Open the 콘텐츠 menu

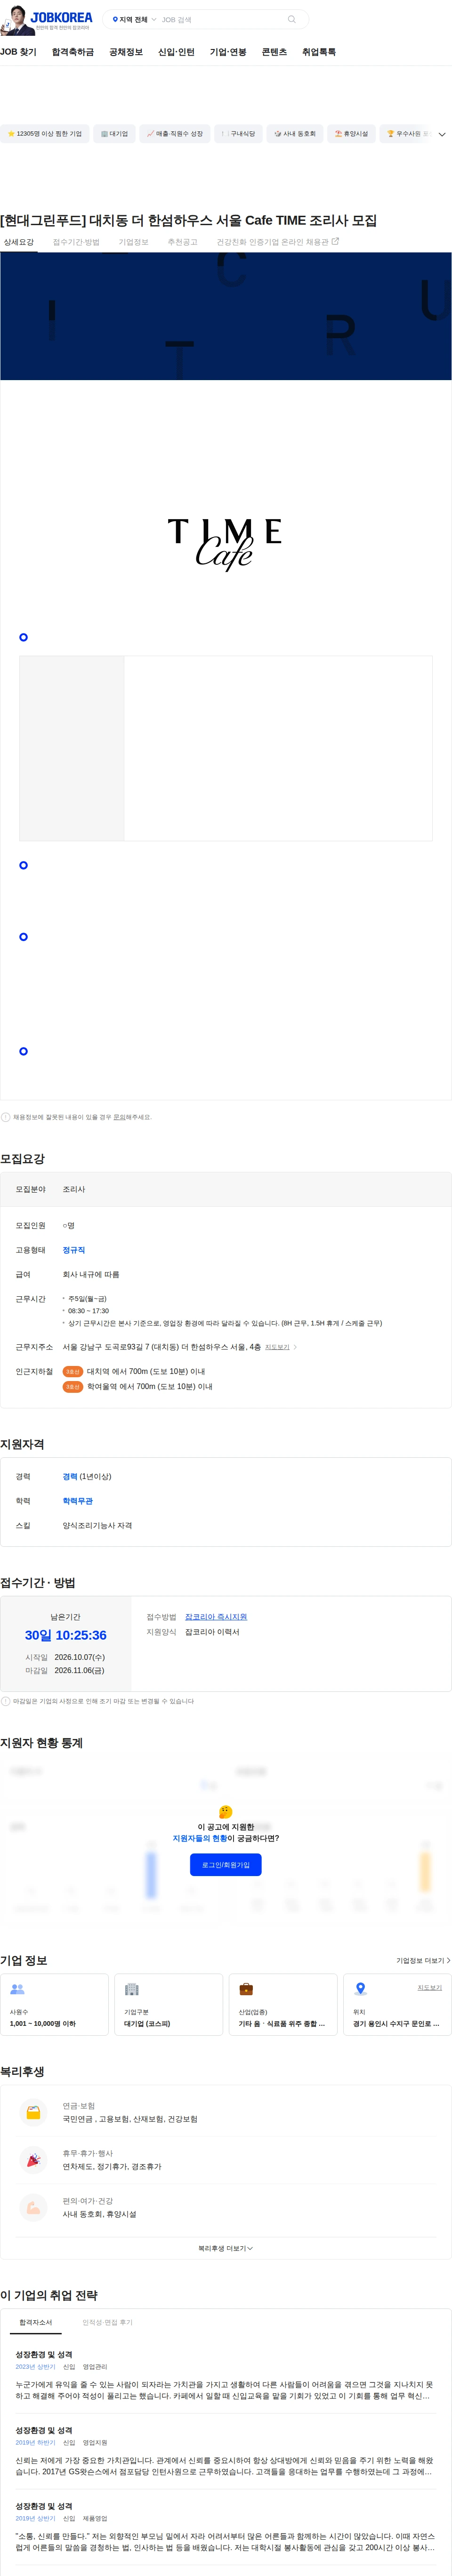click(274, 52)
